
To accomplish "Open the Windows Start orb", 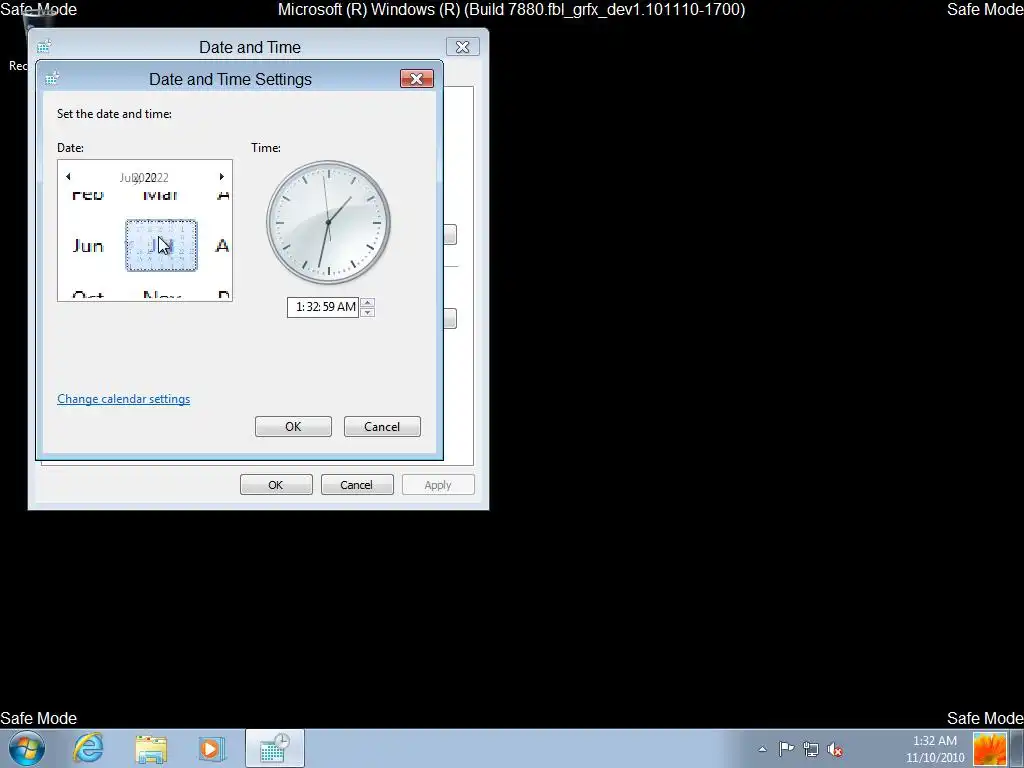I will click(27, 748).
